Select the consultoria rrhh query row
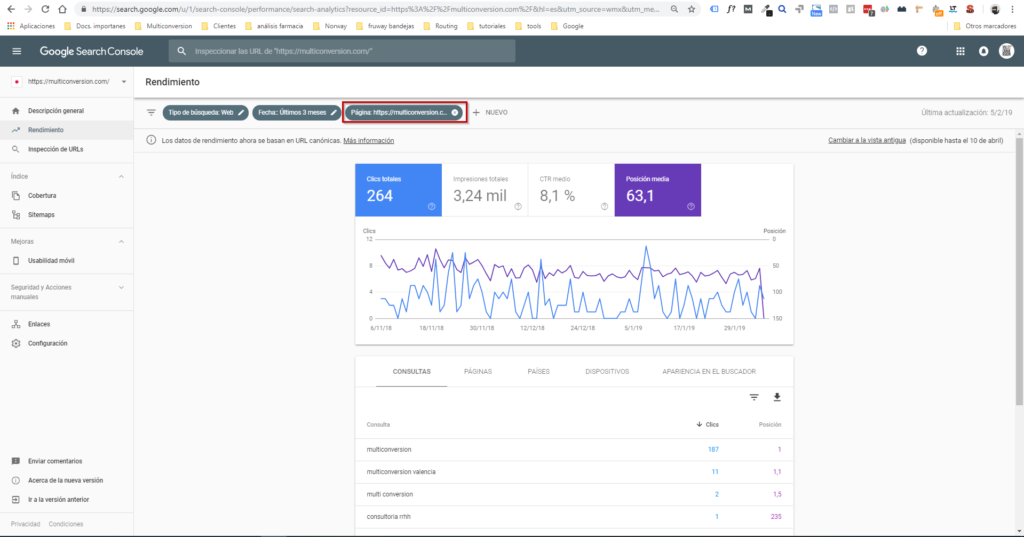This screenshot has width=1024, height=537. point(574,517)
